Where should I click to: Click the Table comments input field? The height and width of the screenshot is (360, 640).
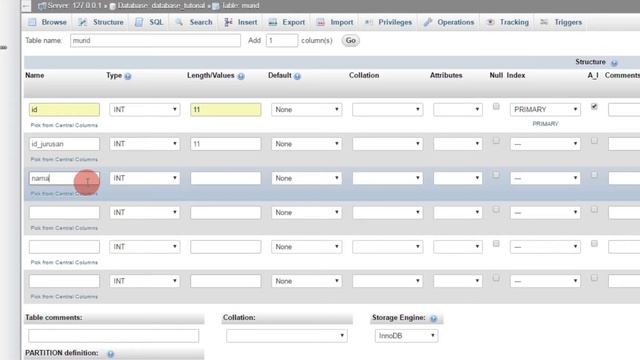click(113, 336)
